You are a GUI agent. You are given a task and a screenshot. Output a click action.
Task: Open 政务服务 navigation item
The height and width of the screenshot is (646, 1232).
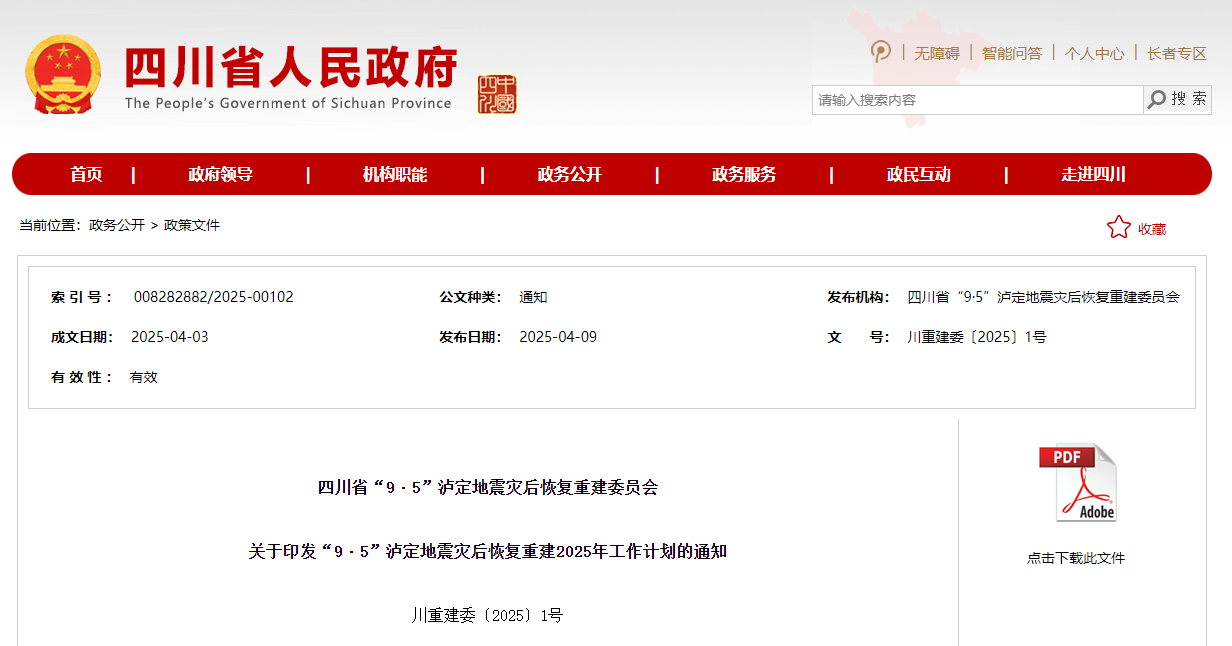(744, 175)
